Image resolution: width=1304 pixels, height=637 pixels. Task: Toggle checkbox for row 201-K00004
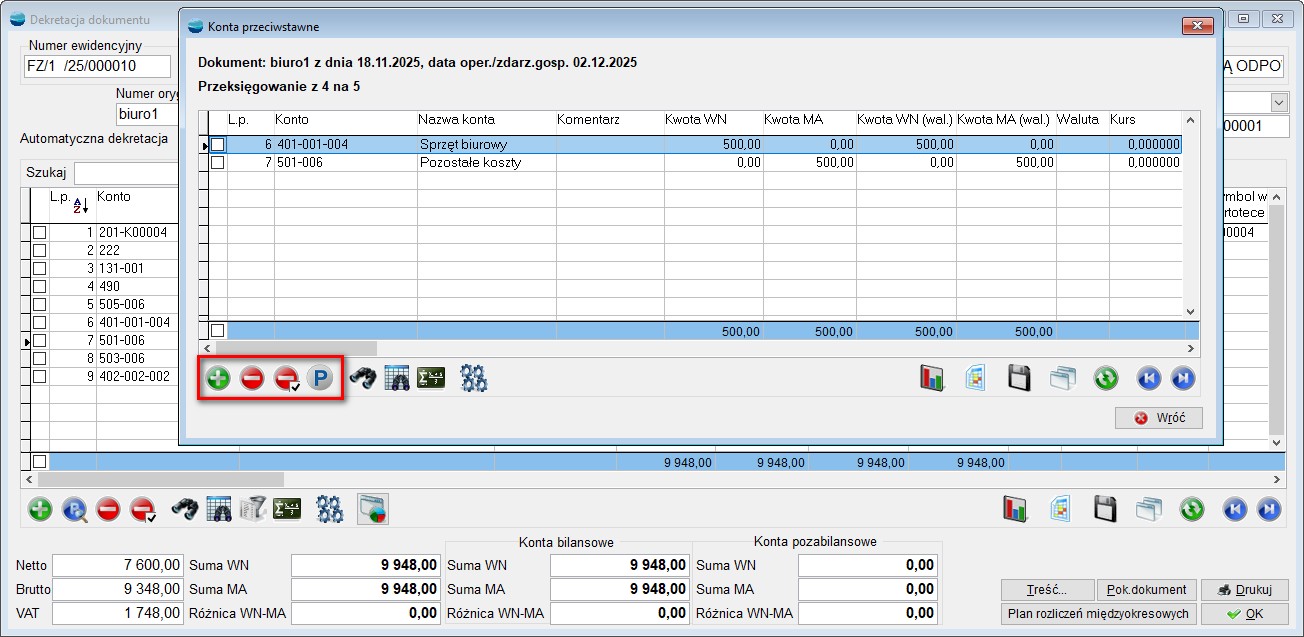click(x=40, y=232)
